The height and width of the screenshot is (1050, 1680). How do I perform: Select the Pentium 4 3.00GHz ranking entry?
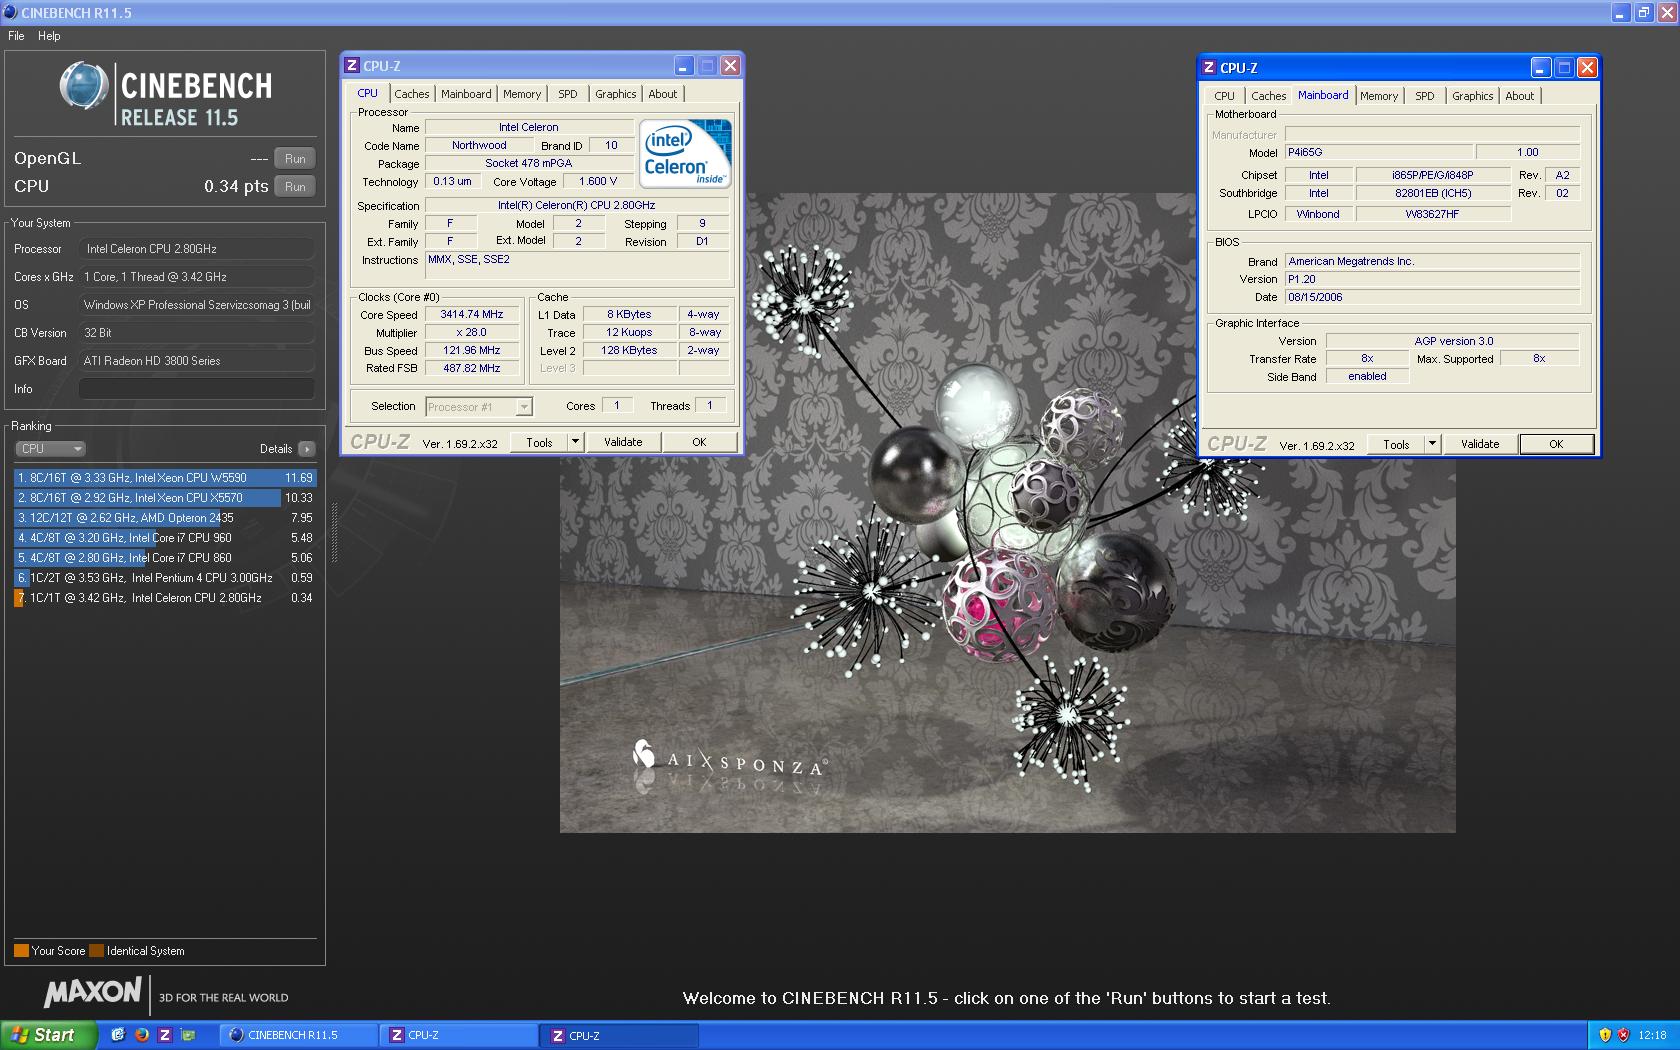pyautogui.click(x=165, y=578)
